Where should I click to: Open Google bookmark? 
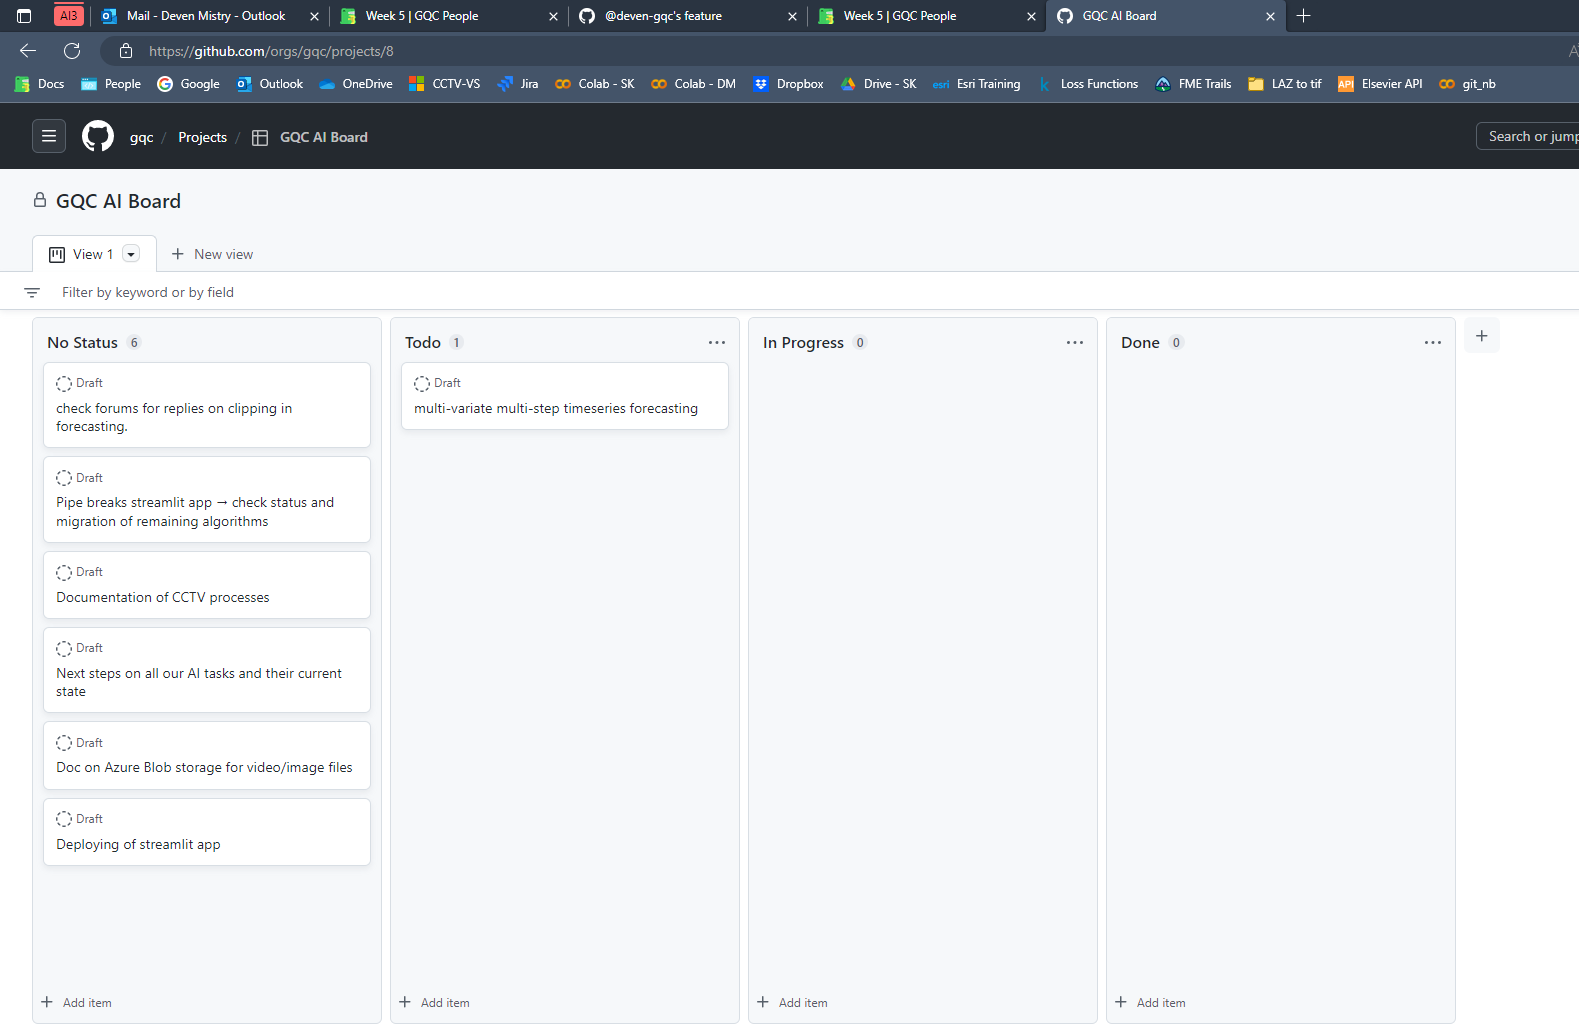[x=188, y=84]
